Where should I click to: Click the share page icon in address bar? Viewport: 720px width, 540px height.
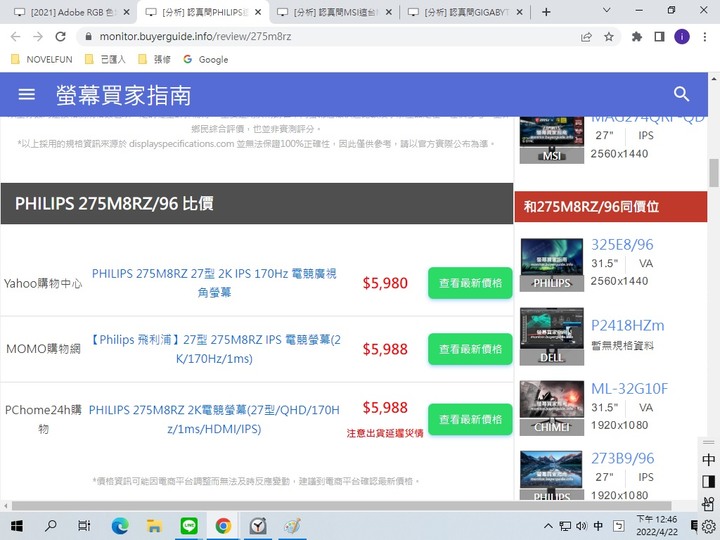(x=586, y=37)
